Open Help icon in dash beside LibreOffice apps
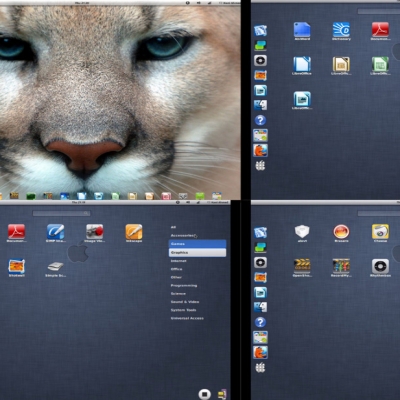This screenshot has height=400, width=400. [x=260, y=120]
